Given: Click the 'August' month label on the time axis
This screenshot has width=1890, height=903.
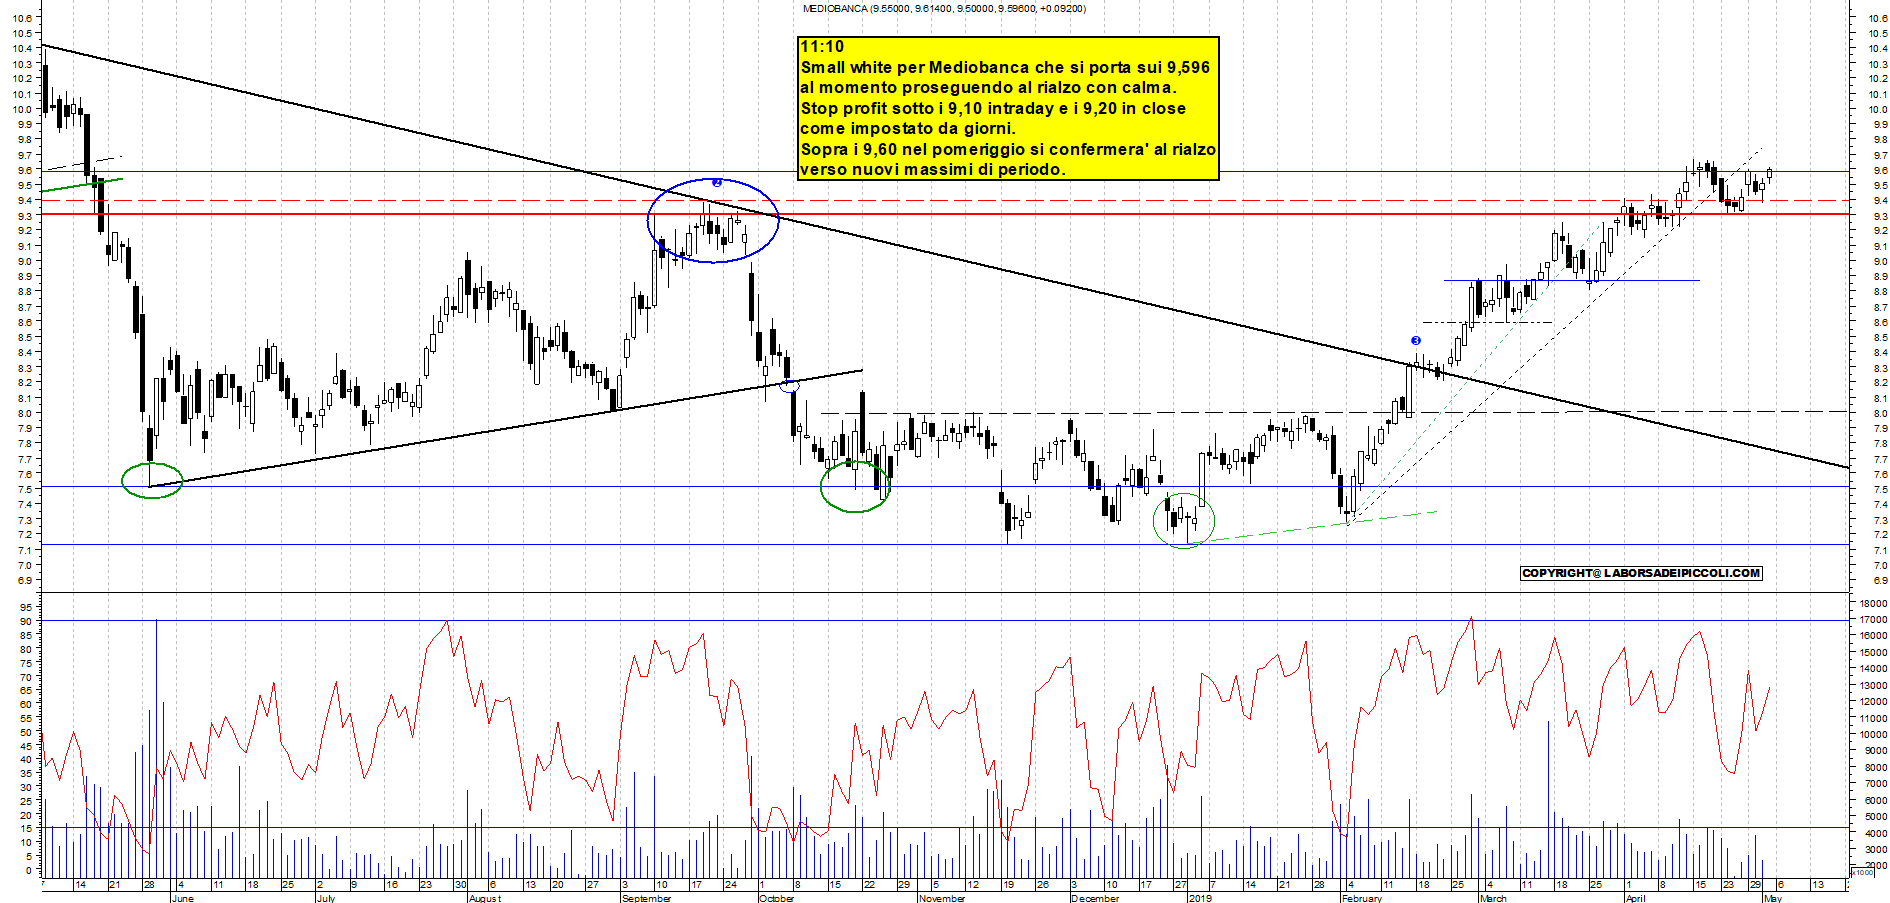Looking at the screenshot, I should (485, 898).
